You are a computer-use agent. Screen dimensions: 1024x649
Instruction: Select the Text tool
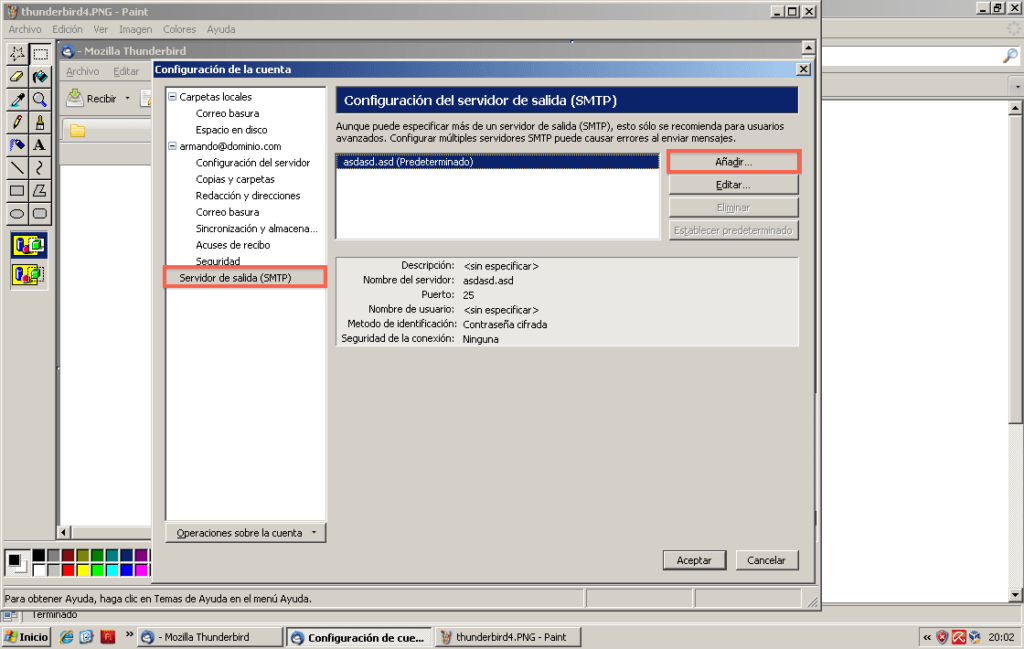(x=40, y=145)
